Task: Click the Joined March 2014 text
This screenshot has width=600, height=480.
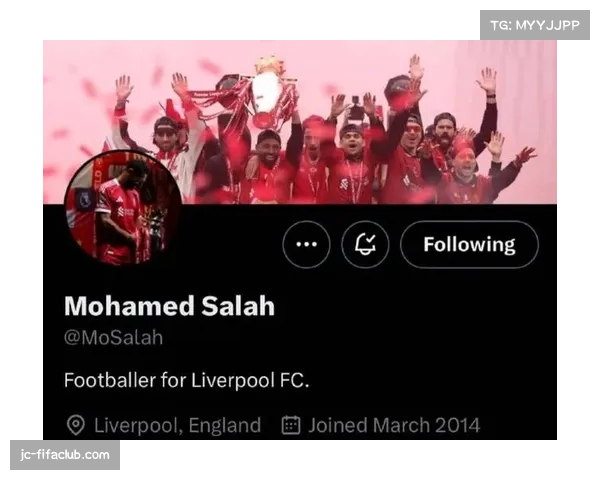Action: point(394,425)
